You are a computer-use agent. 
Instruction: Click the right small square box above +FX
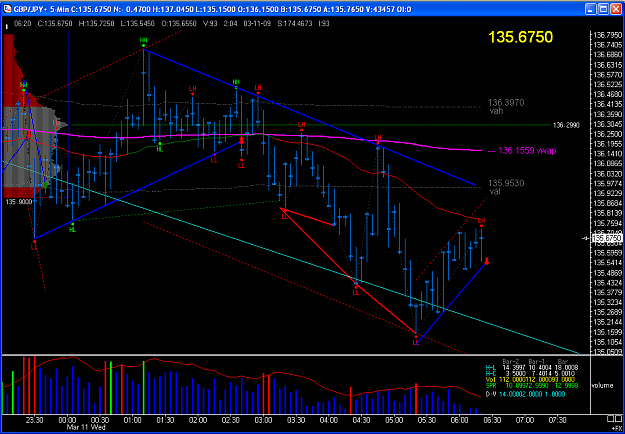618,419
